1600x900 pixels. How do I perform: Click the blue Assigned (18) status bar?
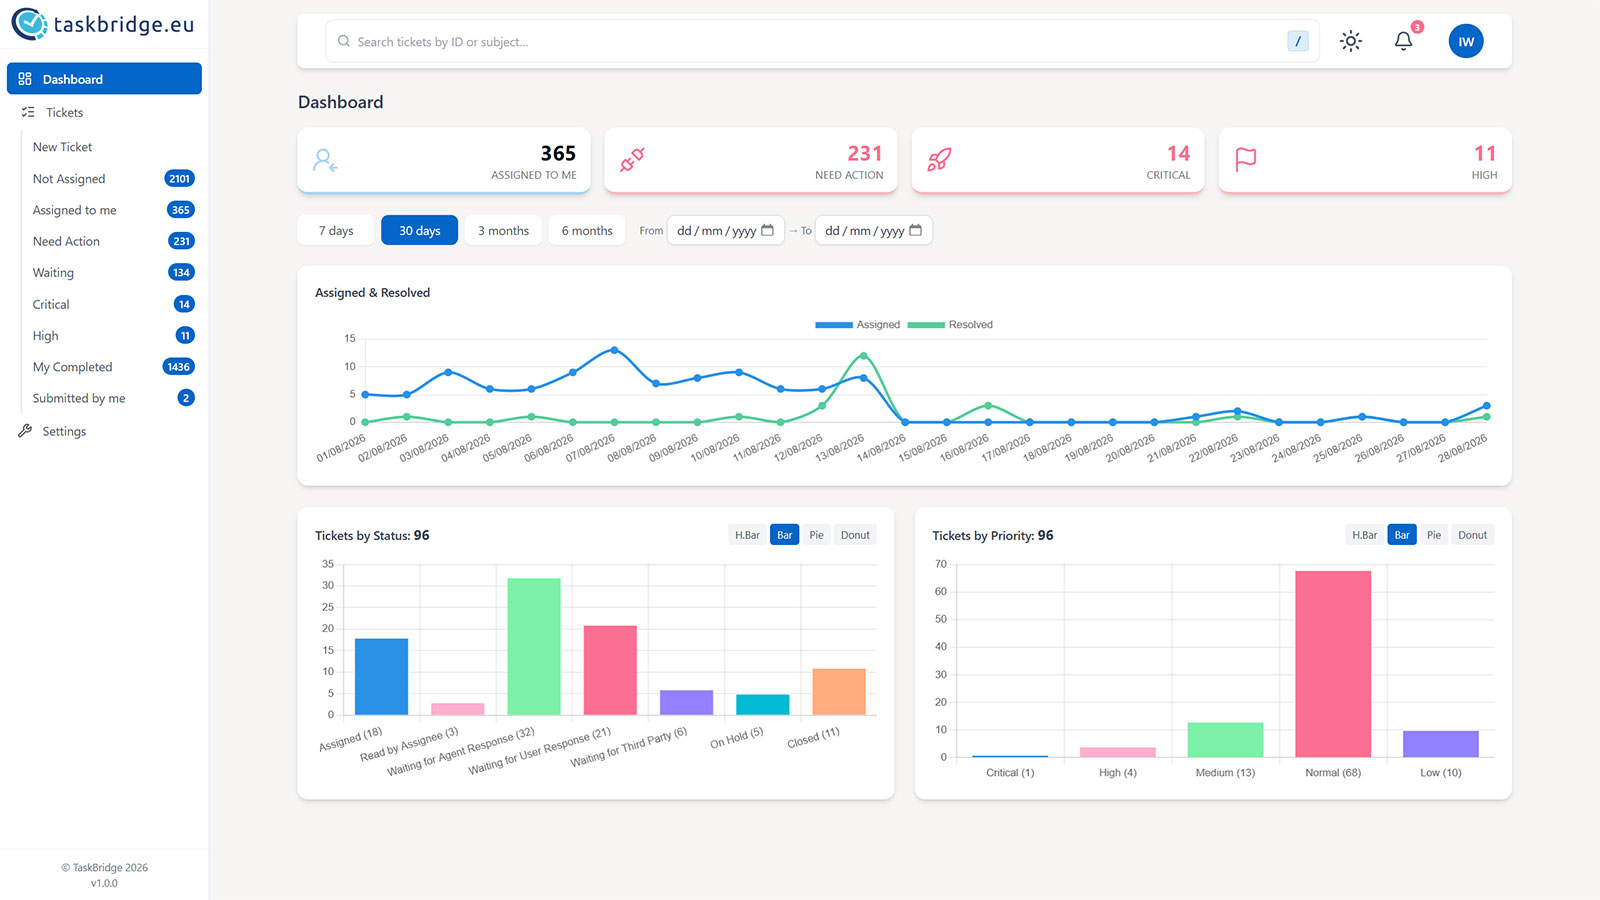[x=381, y=677]
